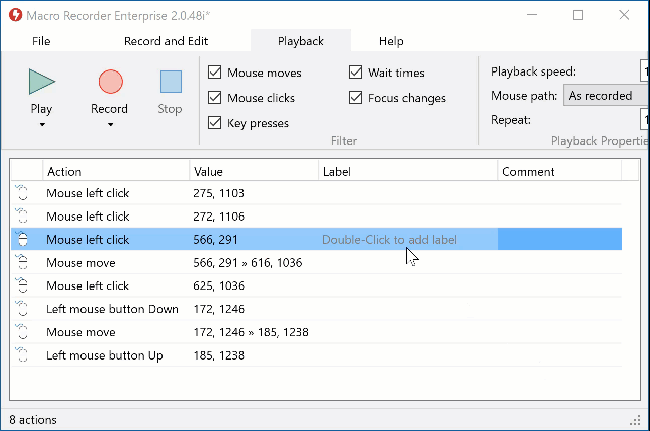Click mouse icon of the 566, 291 » 616, 1036 row
Screen dimensions: 650x431
pyautogui.click(x=22, y=262)
